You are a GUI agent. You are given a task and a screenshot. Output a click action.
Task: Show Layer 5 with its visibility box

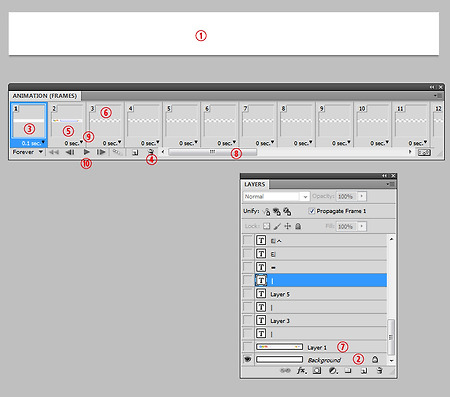(248, 294)
